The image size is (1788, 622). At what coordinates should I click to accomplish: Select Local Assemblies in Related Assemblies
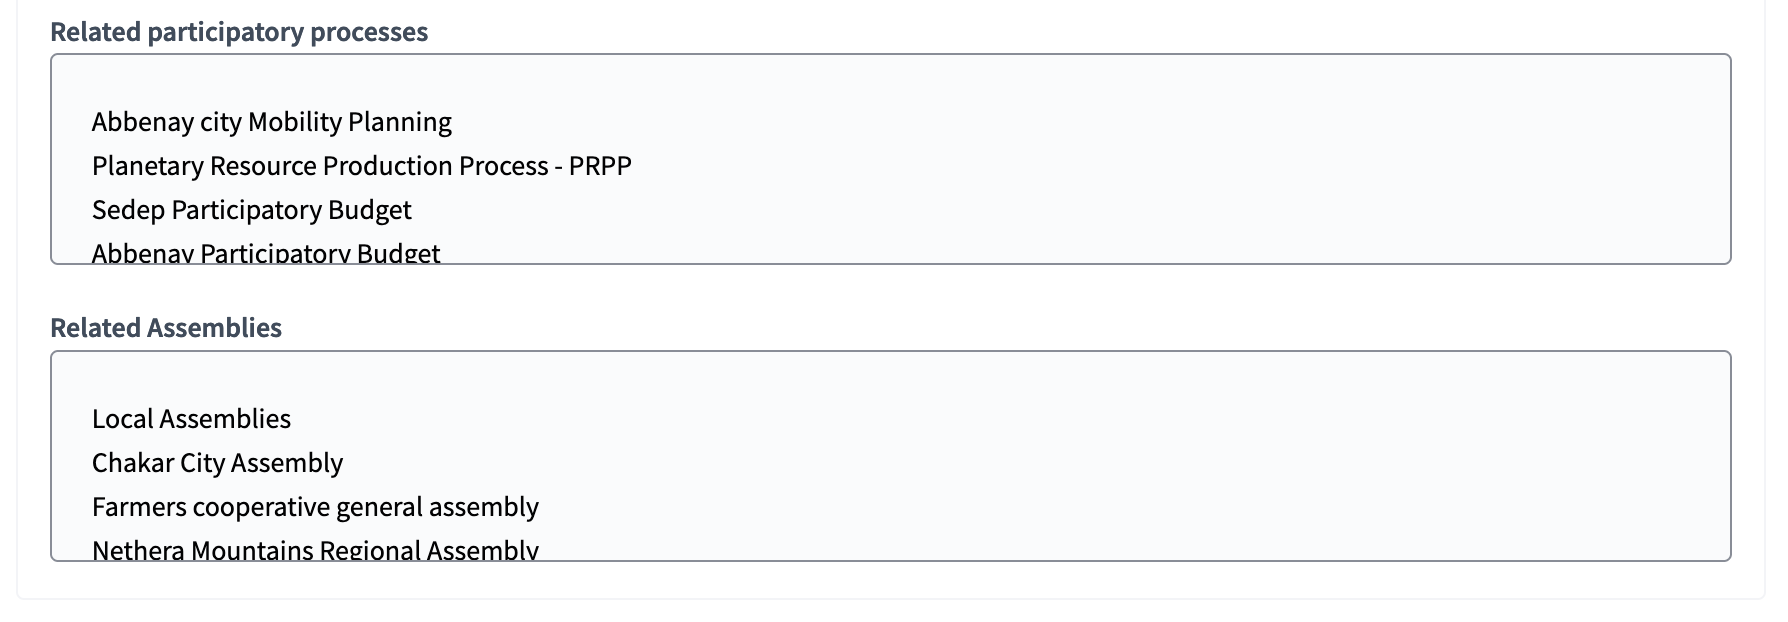pos(191,419)
